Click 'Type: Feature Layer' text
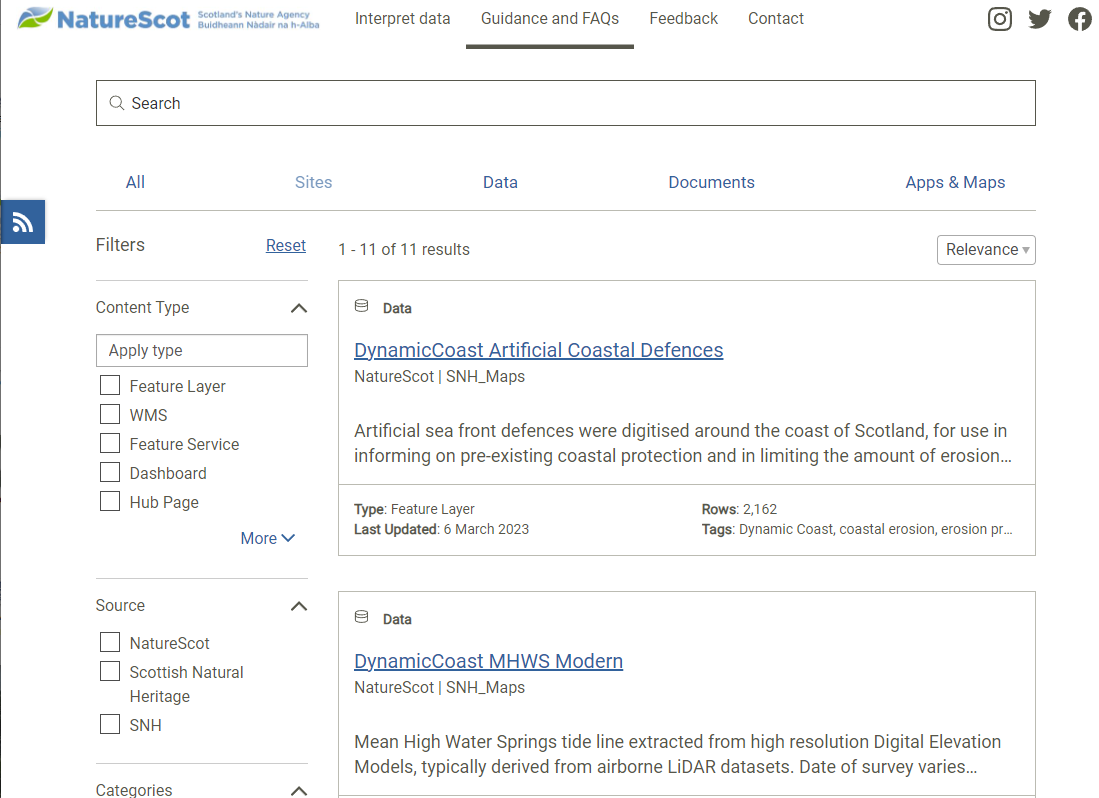The image size is (1099, 798). [x=414, y=509]
